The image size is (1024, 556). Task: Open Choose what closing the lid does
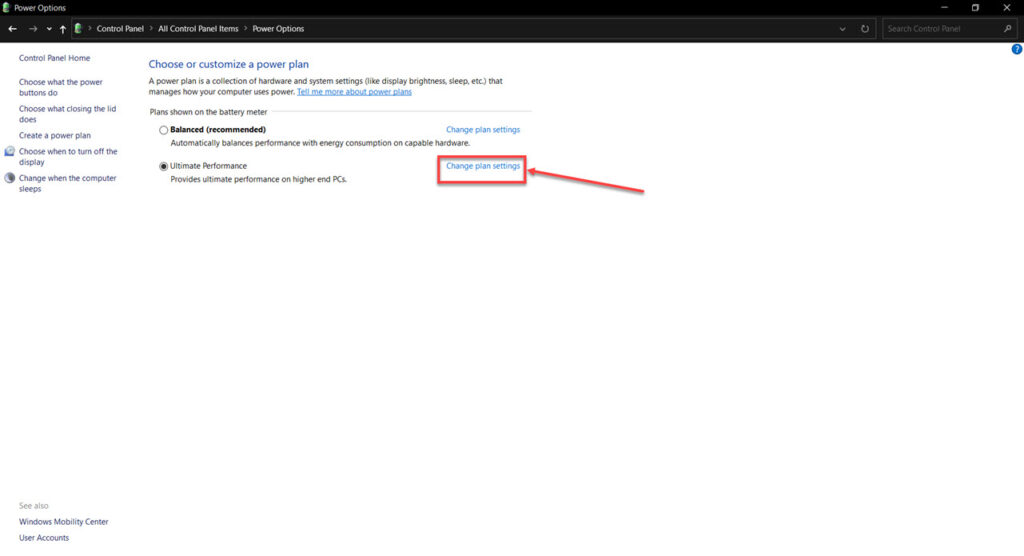(x=67, y=114)
